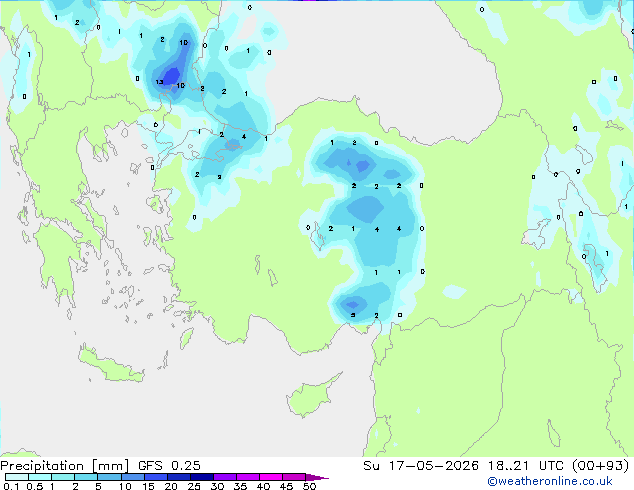Pick the 10–15 mm legend color swatch

pyautogui.click(x=132, y=477)
